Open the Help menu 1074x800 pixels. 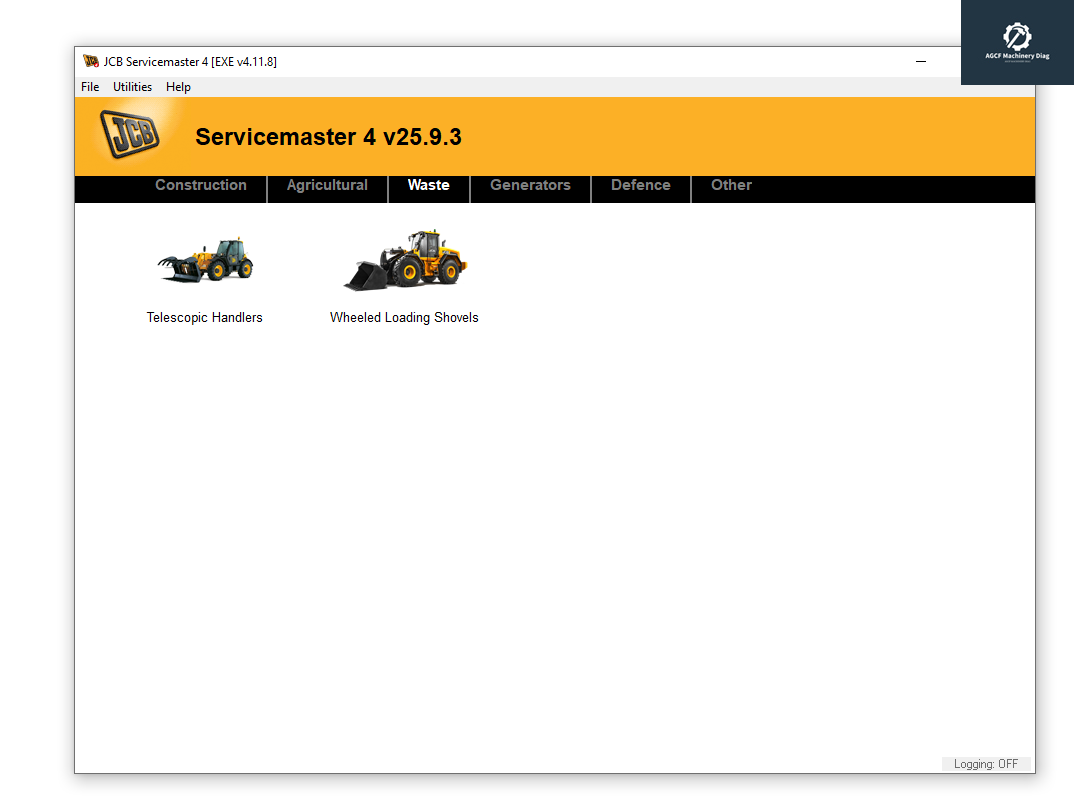point(178,87)
